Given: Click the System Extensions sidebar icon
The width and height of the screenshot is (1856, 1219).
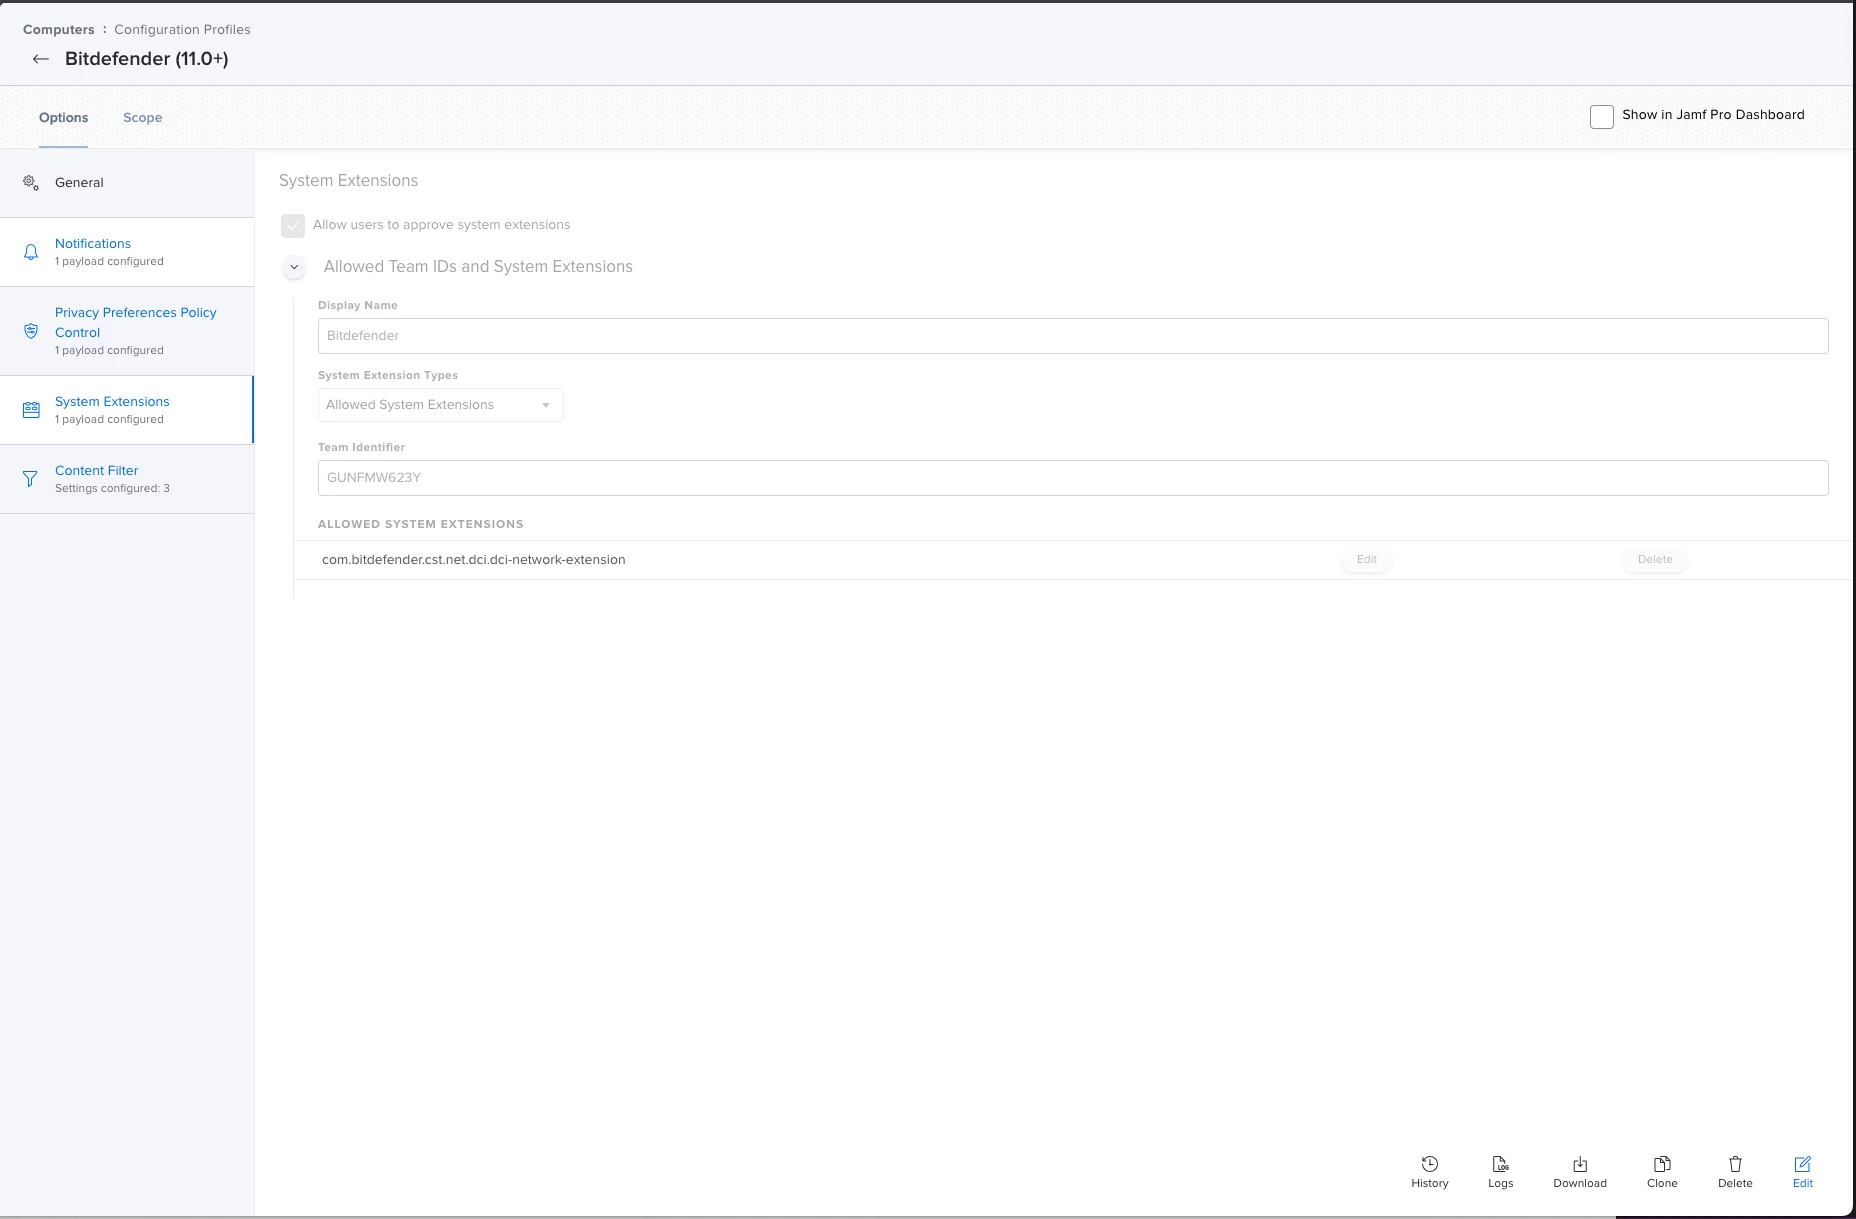Looking at the screenshot, I should point(31,410).
